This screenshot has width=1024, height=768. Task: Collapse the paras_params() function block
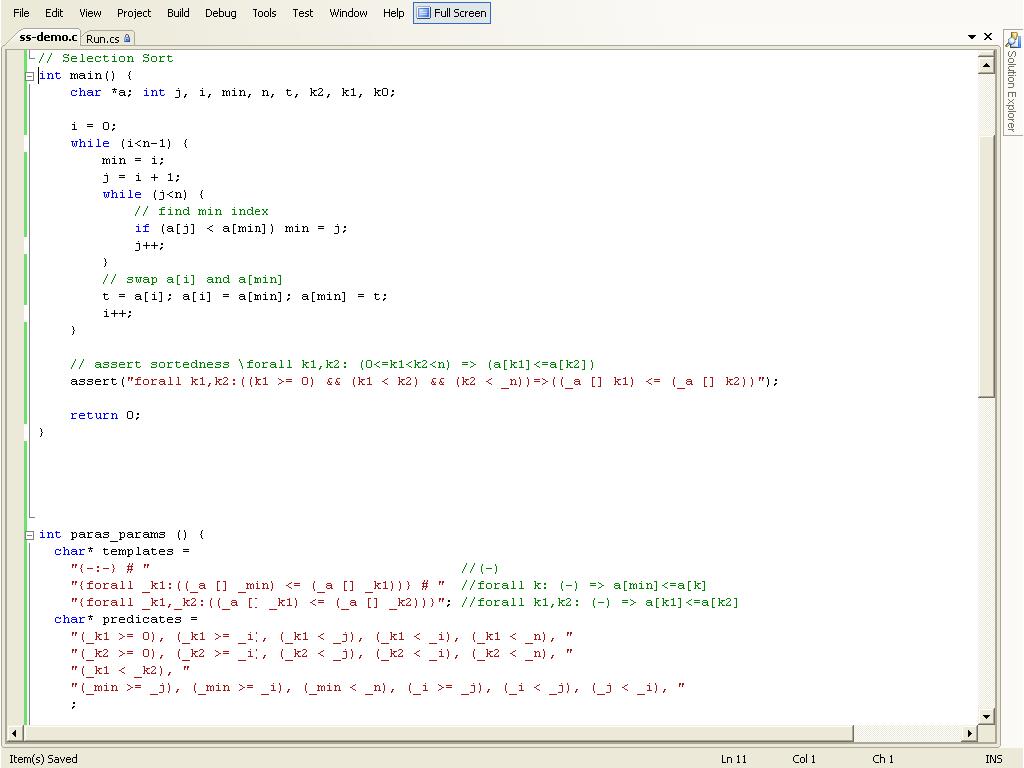pyautogui.click(x=30, y=535)
